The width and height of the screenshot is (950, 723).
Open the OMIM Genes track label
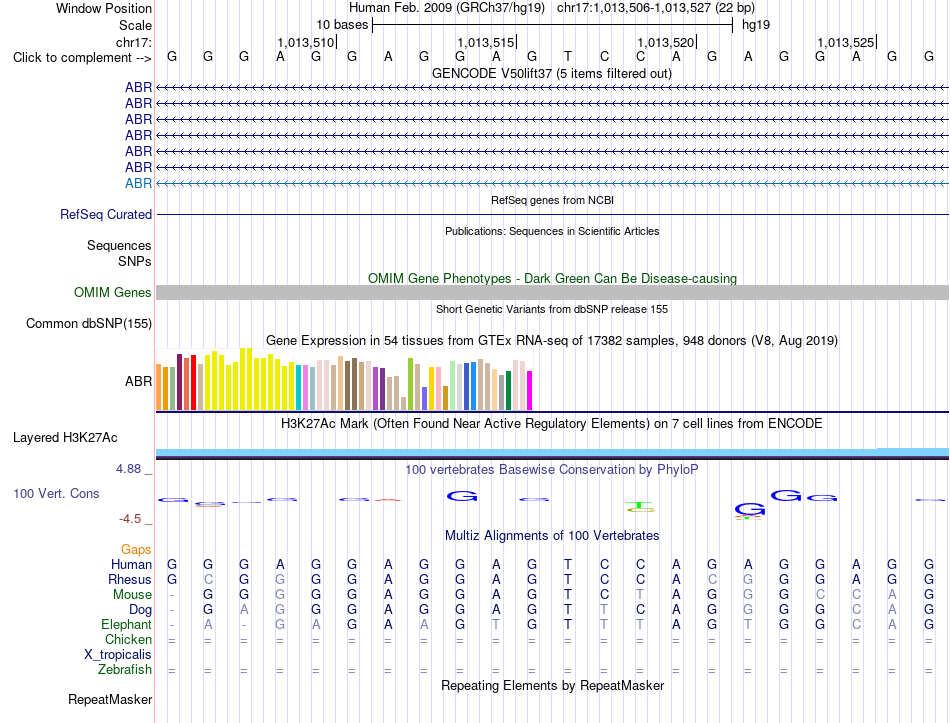[x=113, y=293]
